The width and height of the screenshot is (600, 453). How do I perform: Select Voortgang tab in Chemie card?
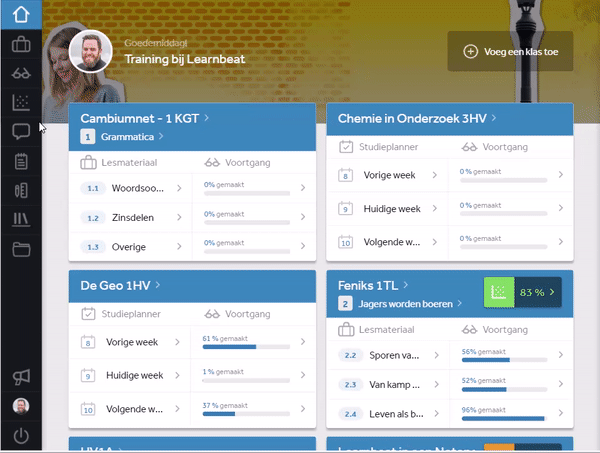(x=495, y=147)
